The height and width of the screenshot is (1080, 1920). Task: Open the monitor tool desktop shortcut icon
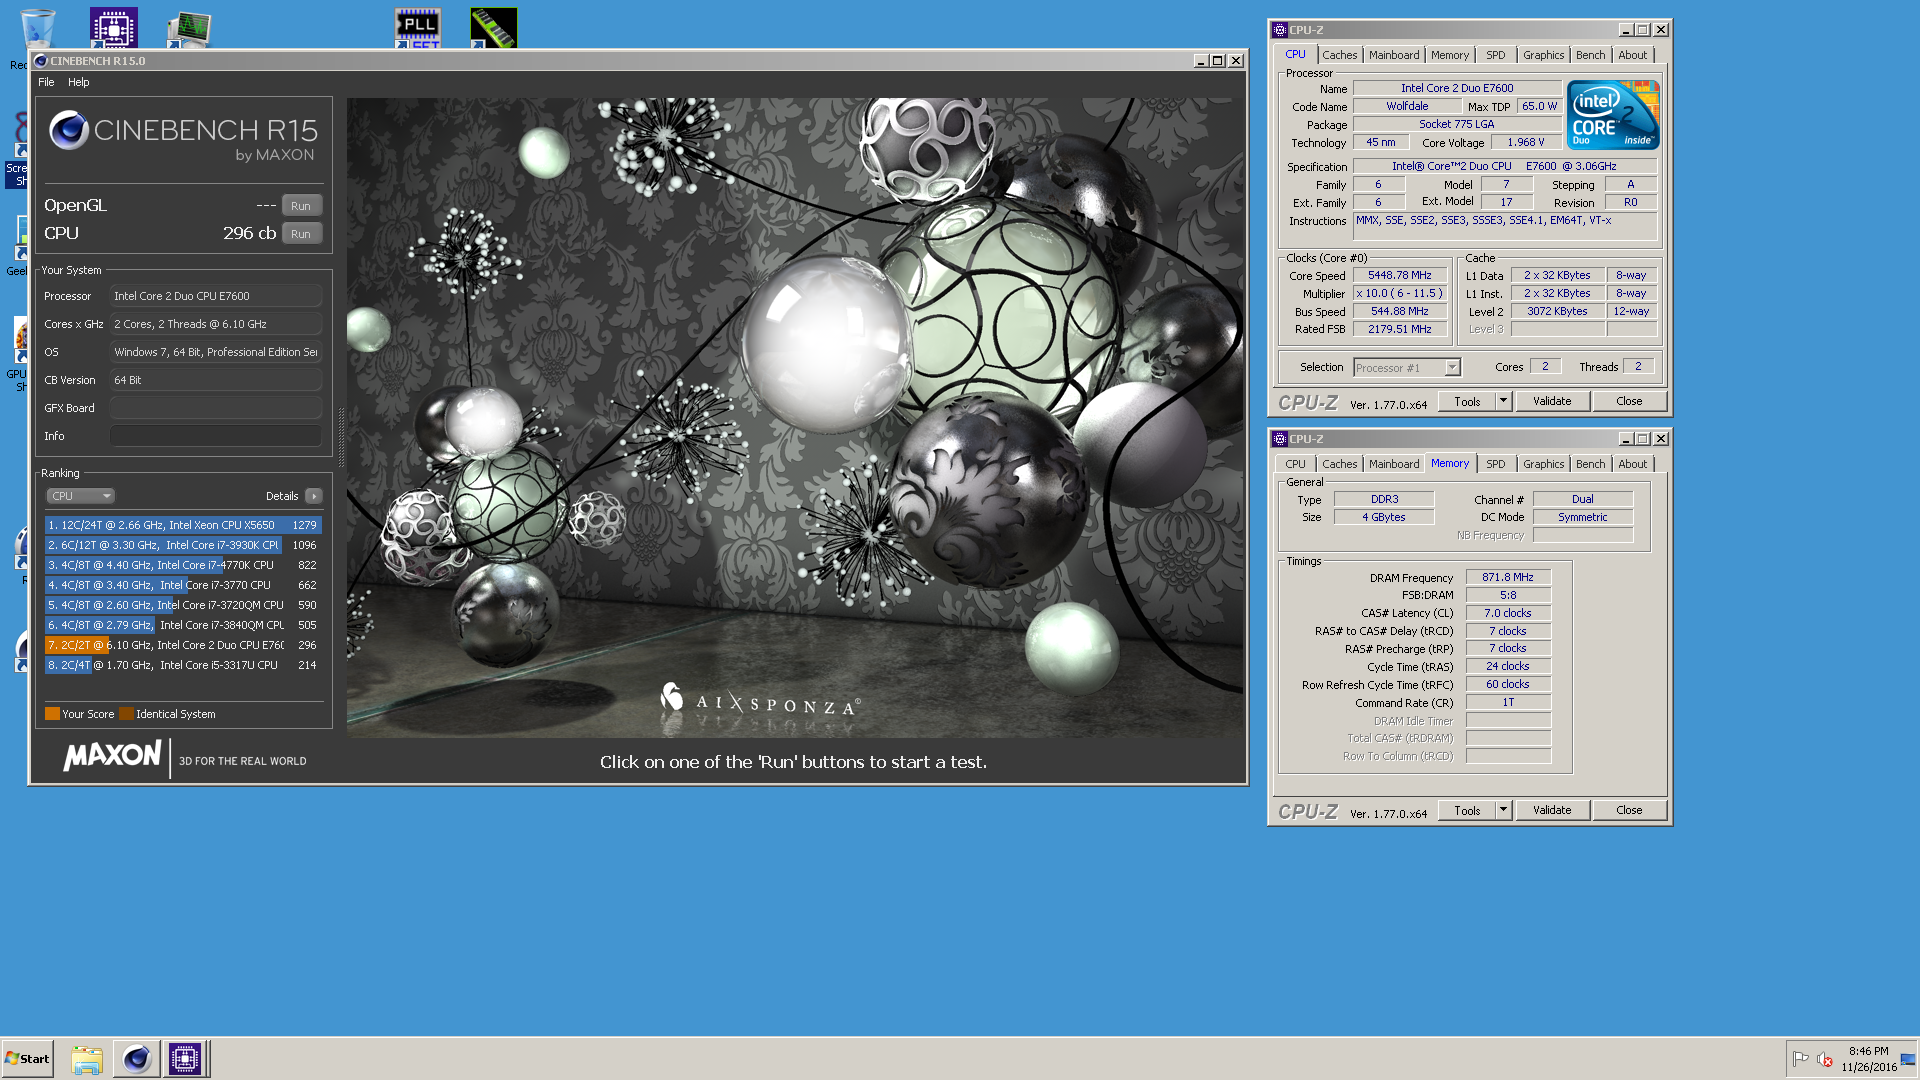pos(188,30)
